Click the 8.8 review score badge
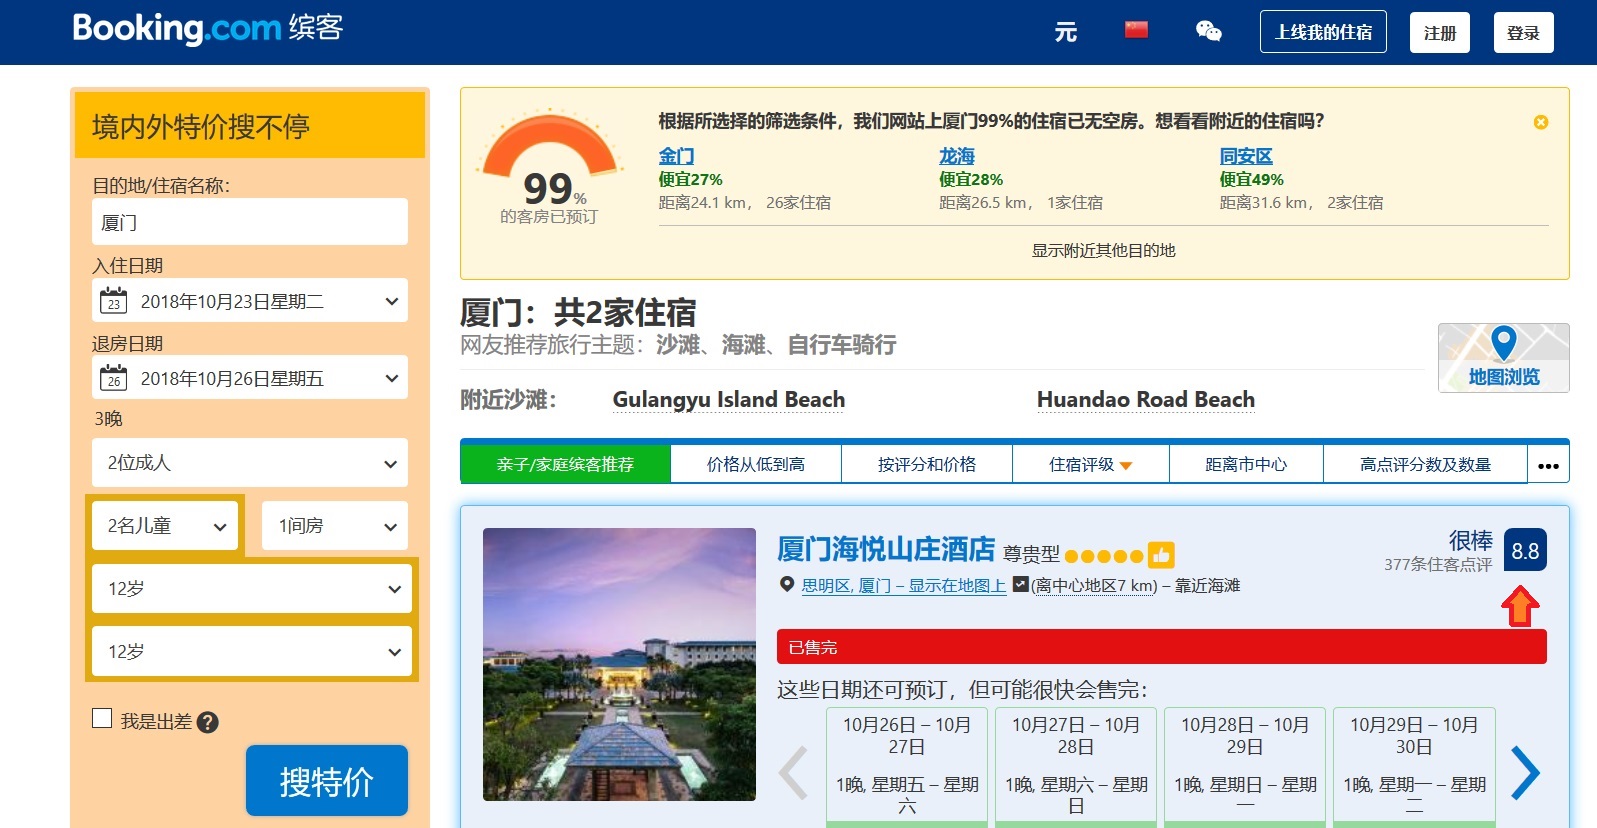1597x828 pixels. click(1525, 550)
